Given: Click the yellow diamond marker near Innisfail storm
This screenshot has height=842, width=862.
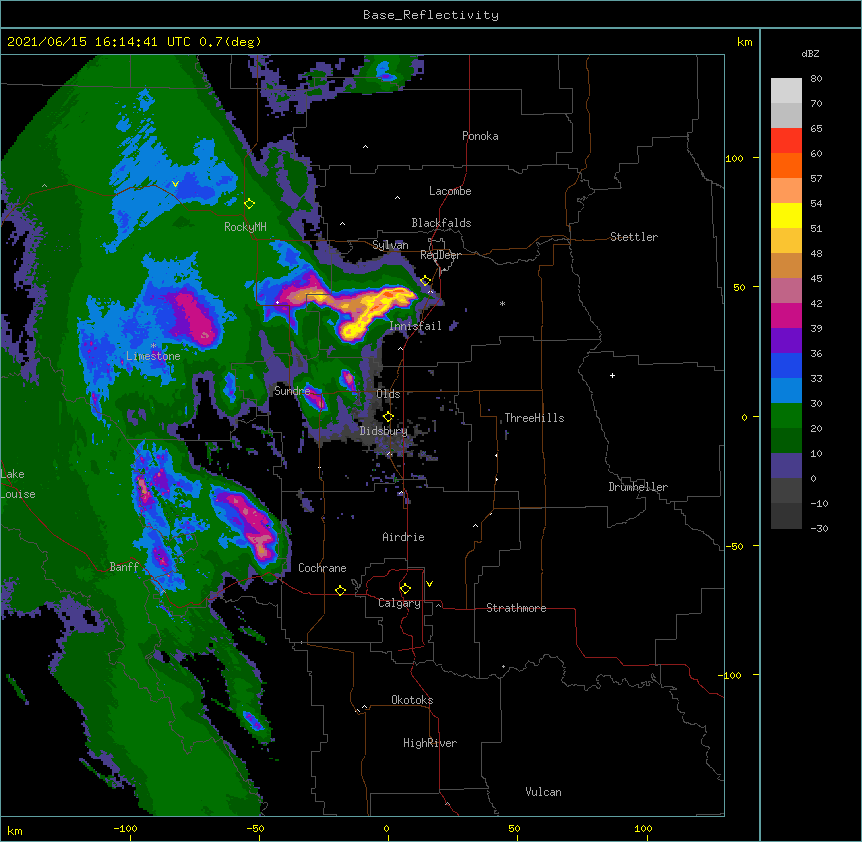Looking at the screenshot, I should [425, 281].
